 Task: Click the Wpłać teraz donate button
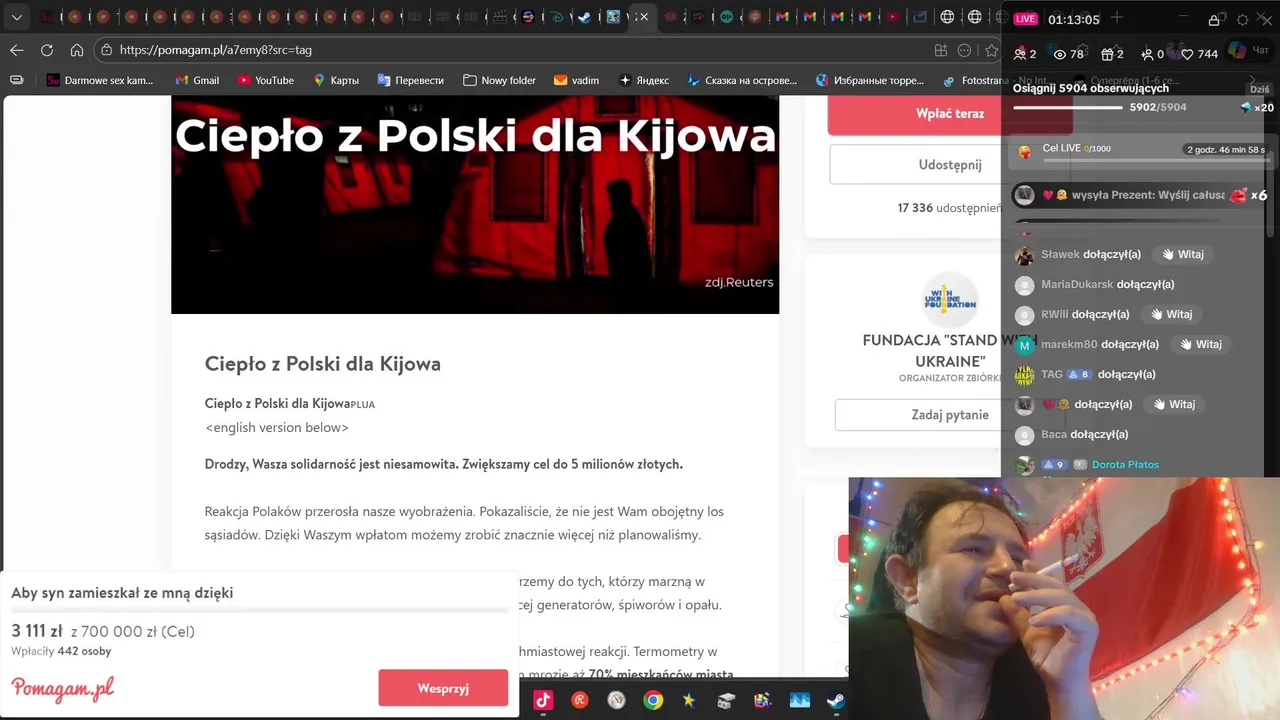click(x=949, y=114)
